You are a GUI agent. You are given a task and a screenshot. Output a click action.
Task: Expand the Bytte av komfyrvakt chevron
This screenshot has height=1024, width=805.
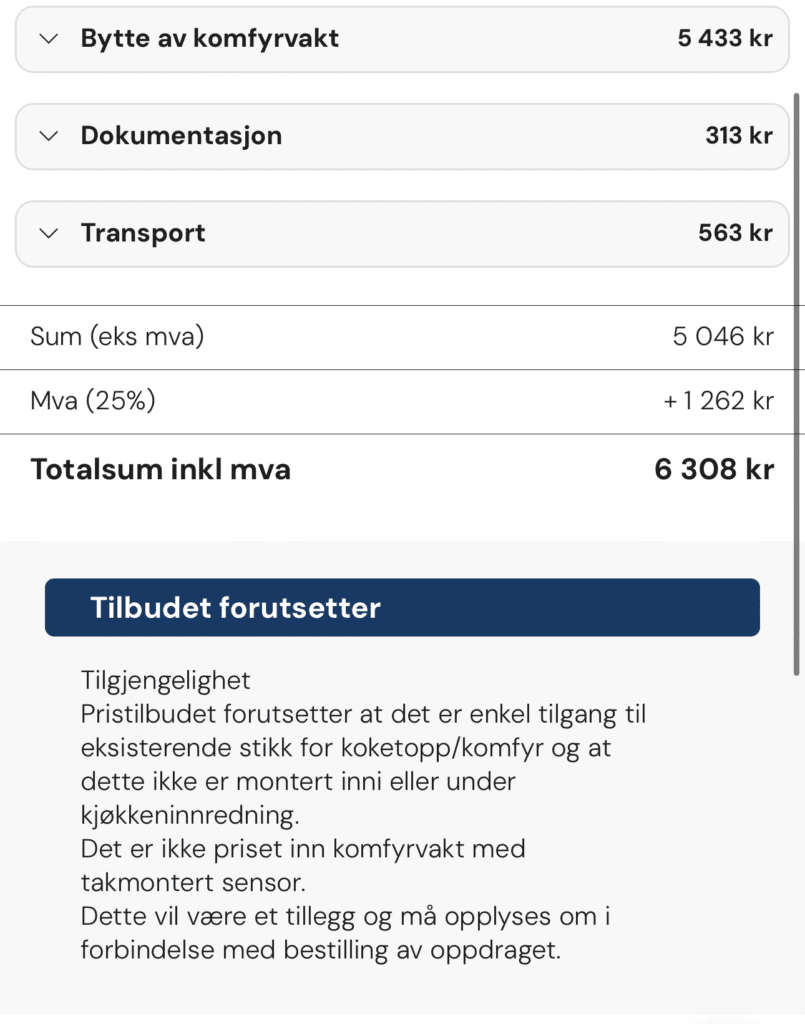click(x=49, y=39)
